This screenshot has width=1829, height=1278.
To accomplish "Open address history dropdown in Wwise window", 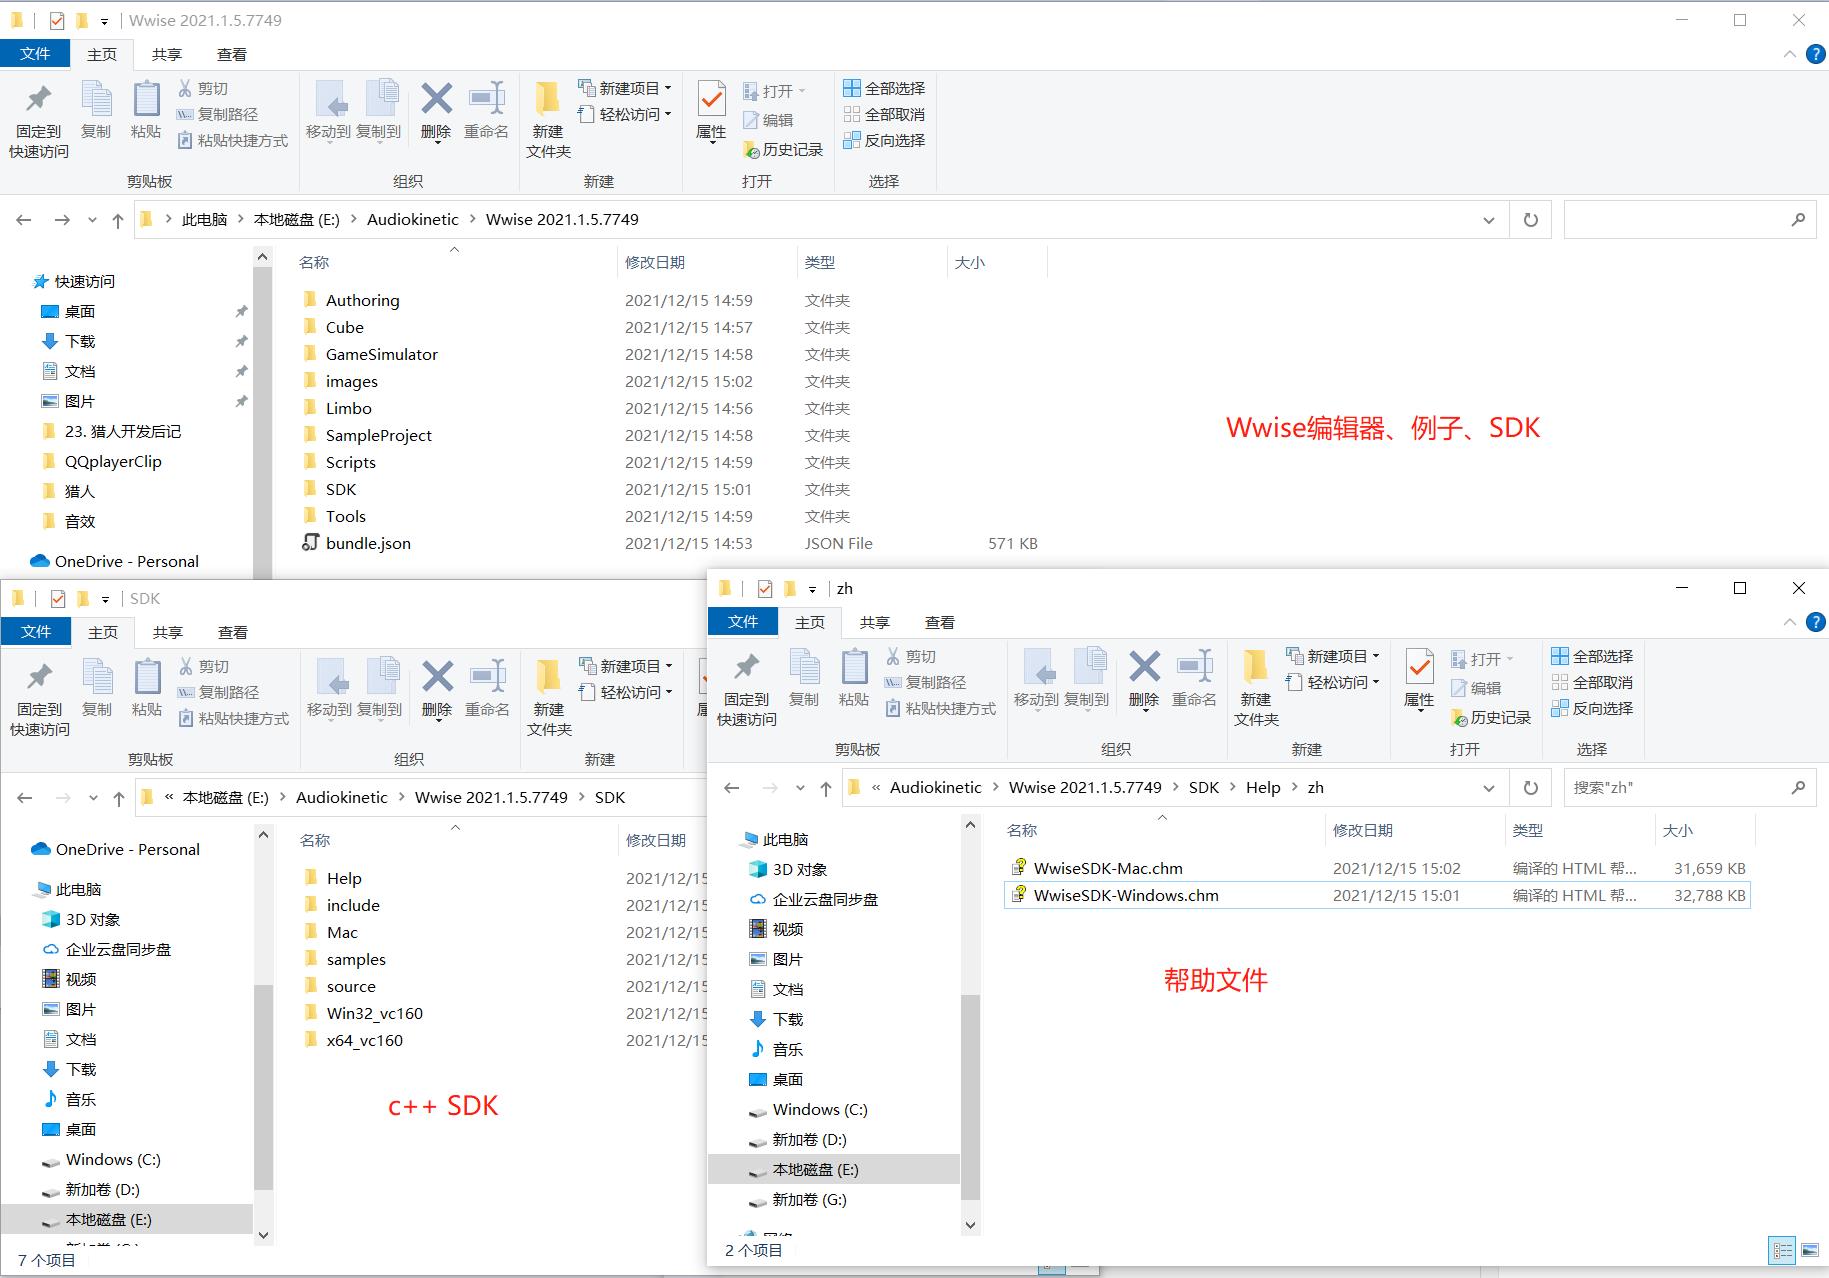I will 1489,220.
